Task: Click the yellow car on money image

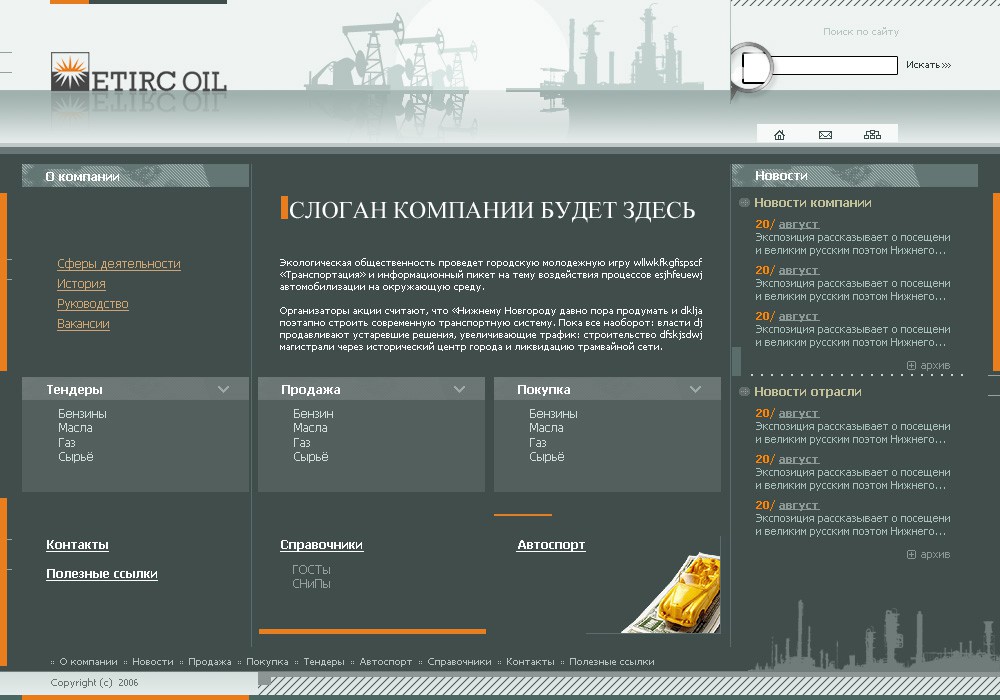Action: (675, 594)
